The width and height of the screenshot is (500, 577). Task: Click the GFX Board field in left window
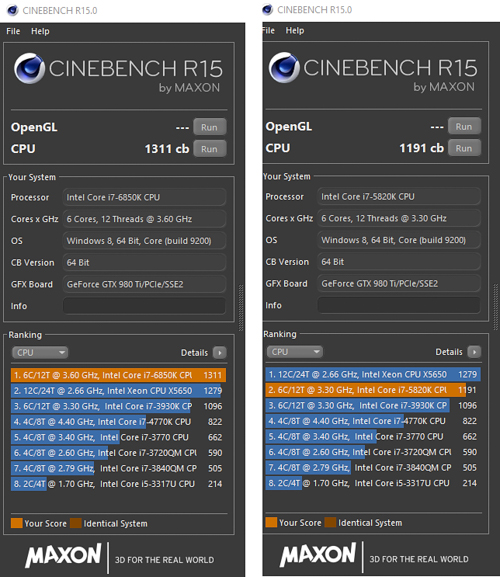point(144,284)
